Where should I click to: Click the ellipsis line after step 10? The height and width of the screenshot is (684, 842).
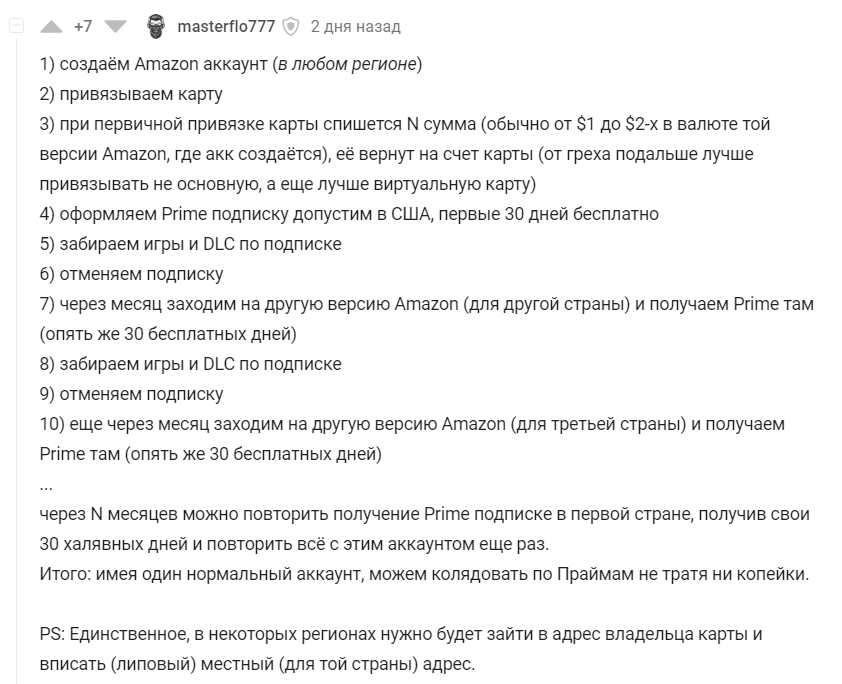tap(46, 485)
